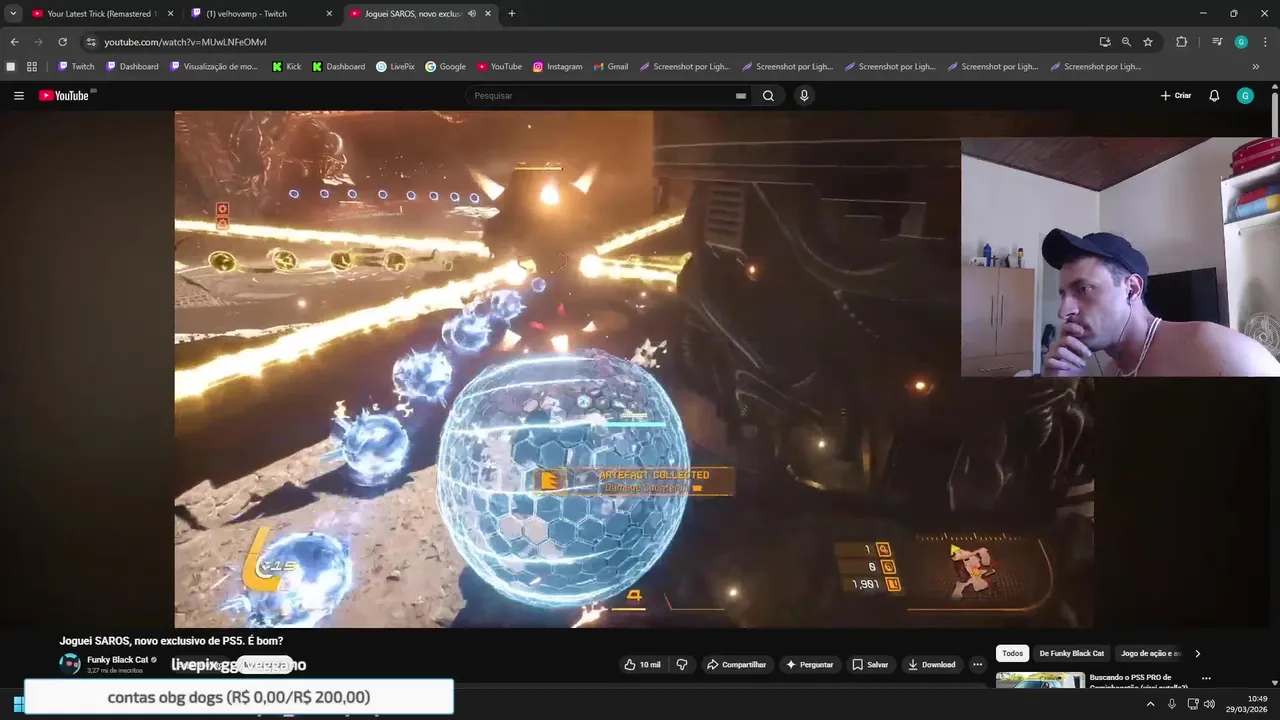Open the zoom magnifier in the address bar
Screen dimensions: 1280x720
[1126, 42]
